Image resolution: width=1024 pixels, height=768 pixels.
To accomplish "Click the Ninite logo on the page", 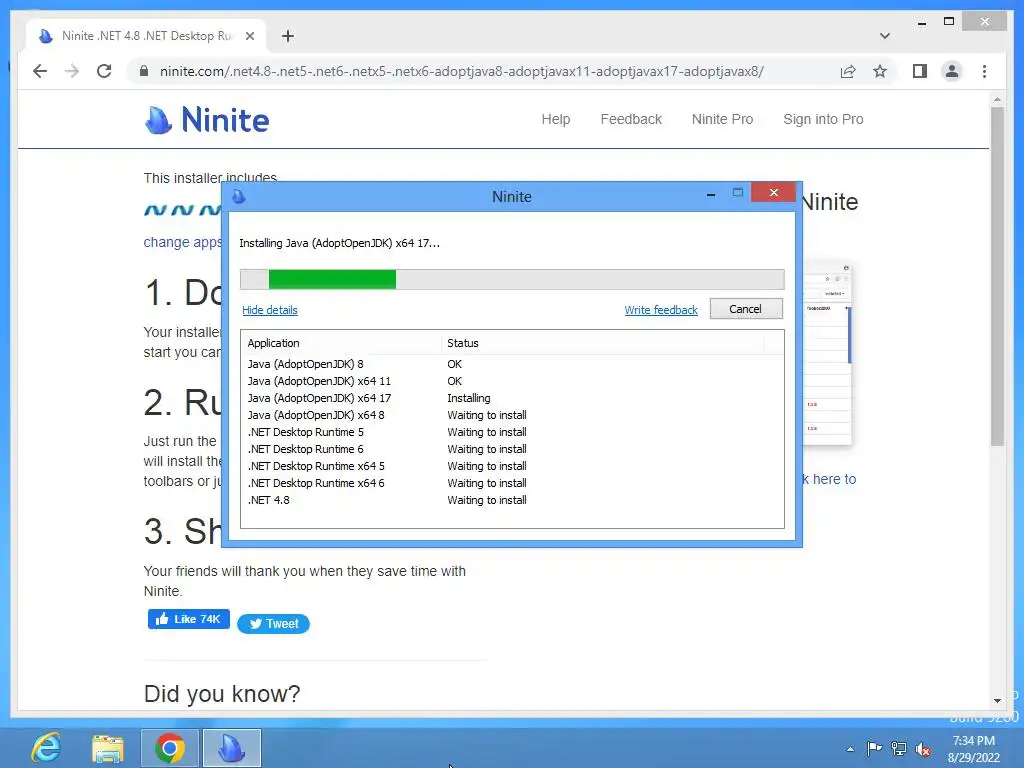I will [206, 120].
